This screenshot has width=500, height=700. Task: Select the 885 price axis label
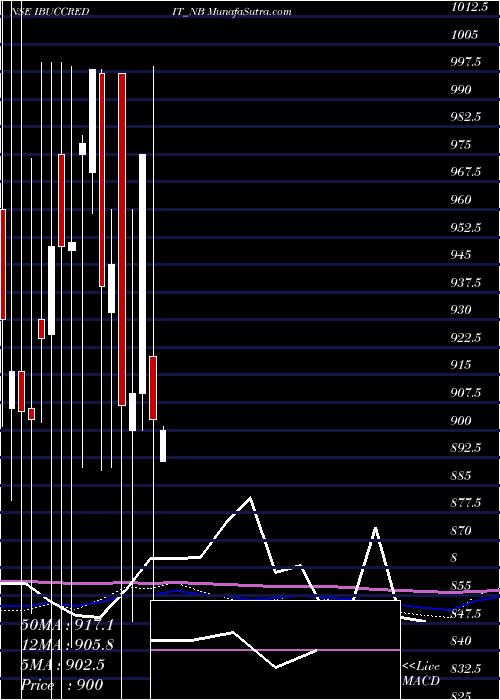pos(461,475)
